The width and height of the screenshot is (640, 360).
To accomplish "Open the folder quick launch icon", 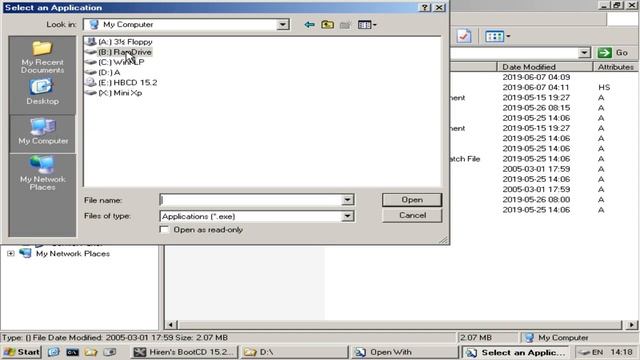I will [91, 352].
